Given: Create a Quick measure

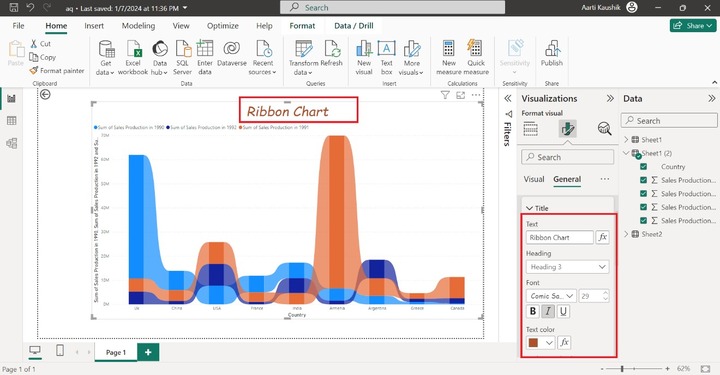Looking at the screenshot, I should point(476,57).
